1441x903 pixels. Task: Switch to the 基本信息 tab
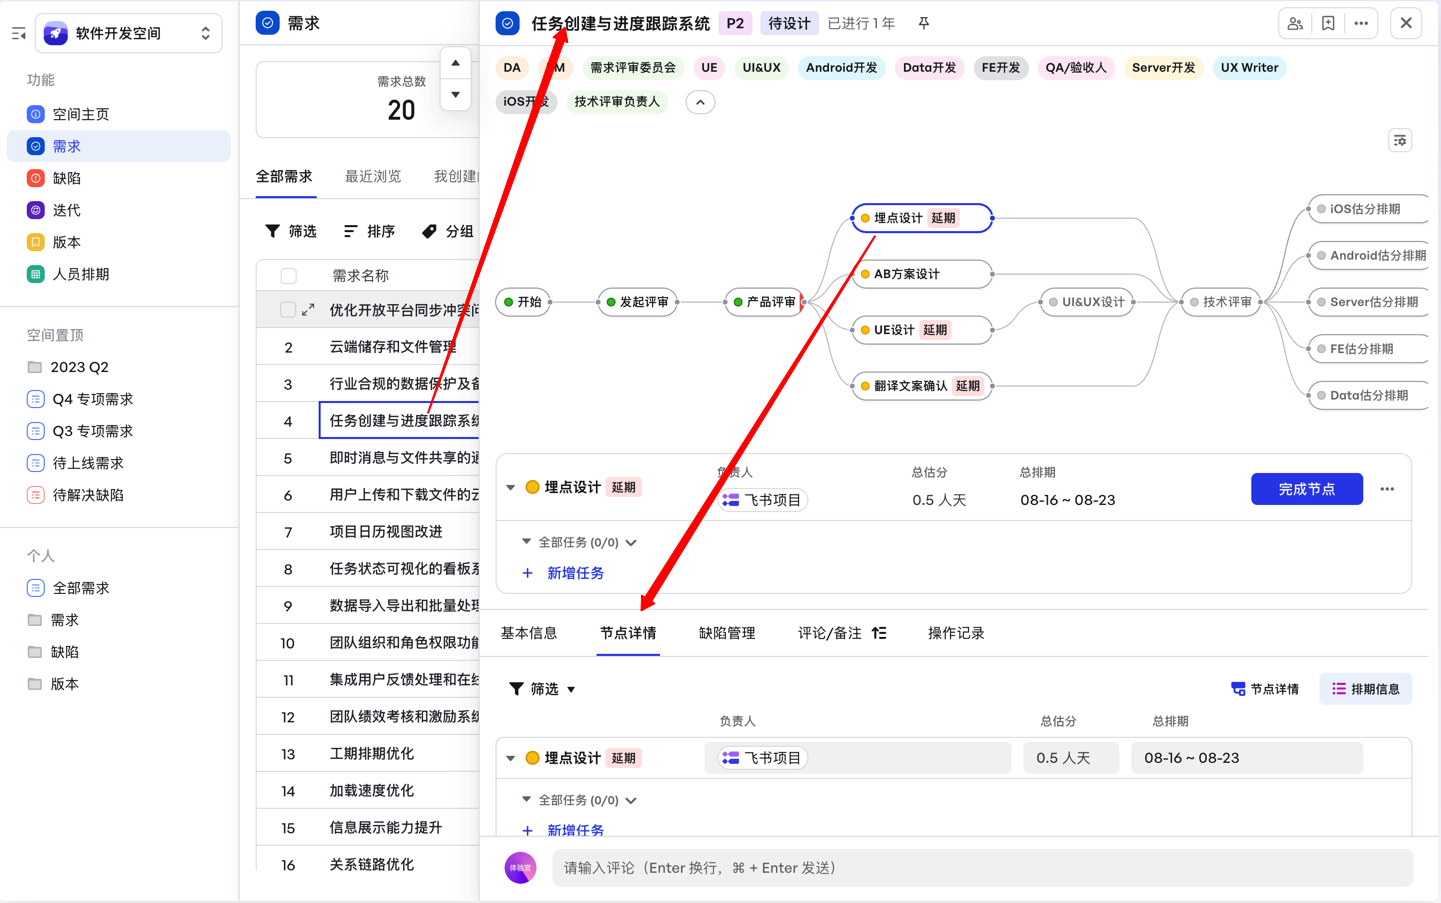[529, 633]
